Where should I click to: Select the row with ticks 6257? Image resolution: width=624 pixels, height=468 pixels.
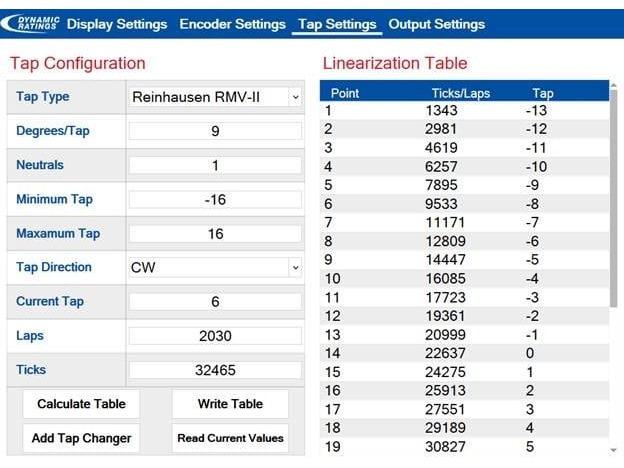[x=464, y=166]
